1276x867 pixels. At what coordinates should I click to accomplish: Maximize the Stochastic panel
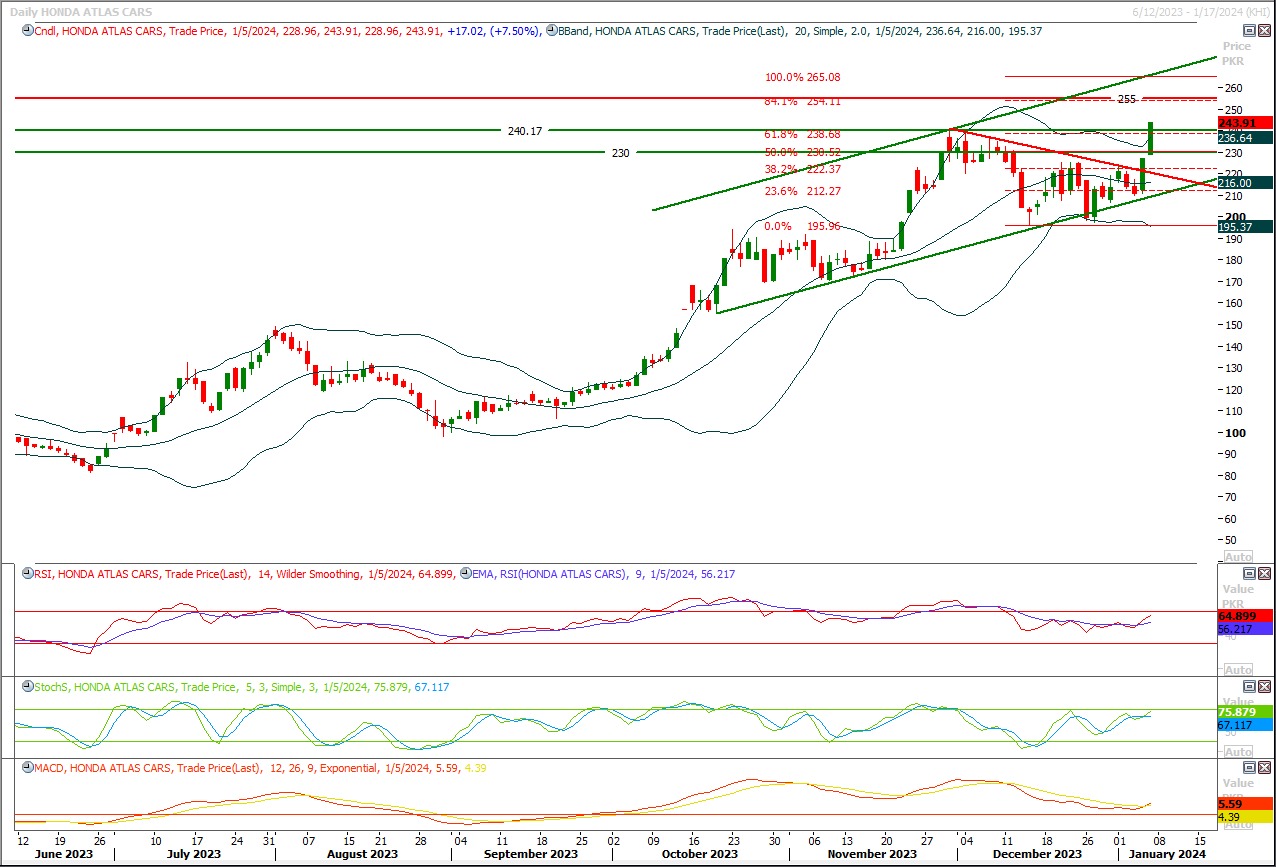[1248, 687]
